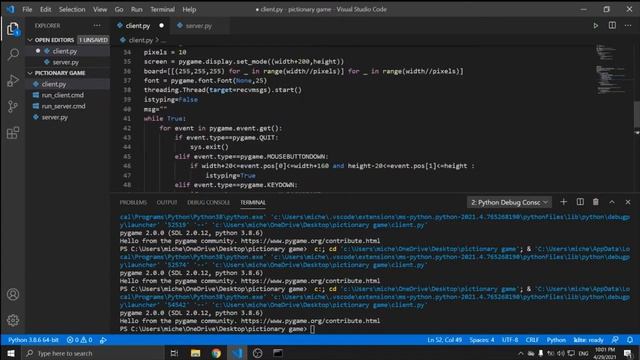
Task: Open the Terminal menu
Action: click(x=162, y=9)
